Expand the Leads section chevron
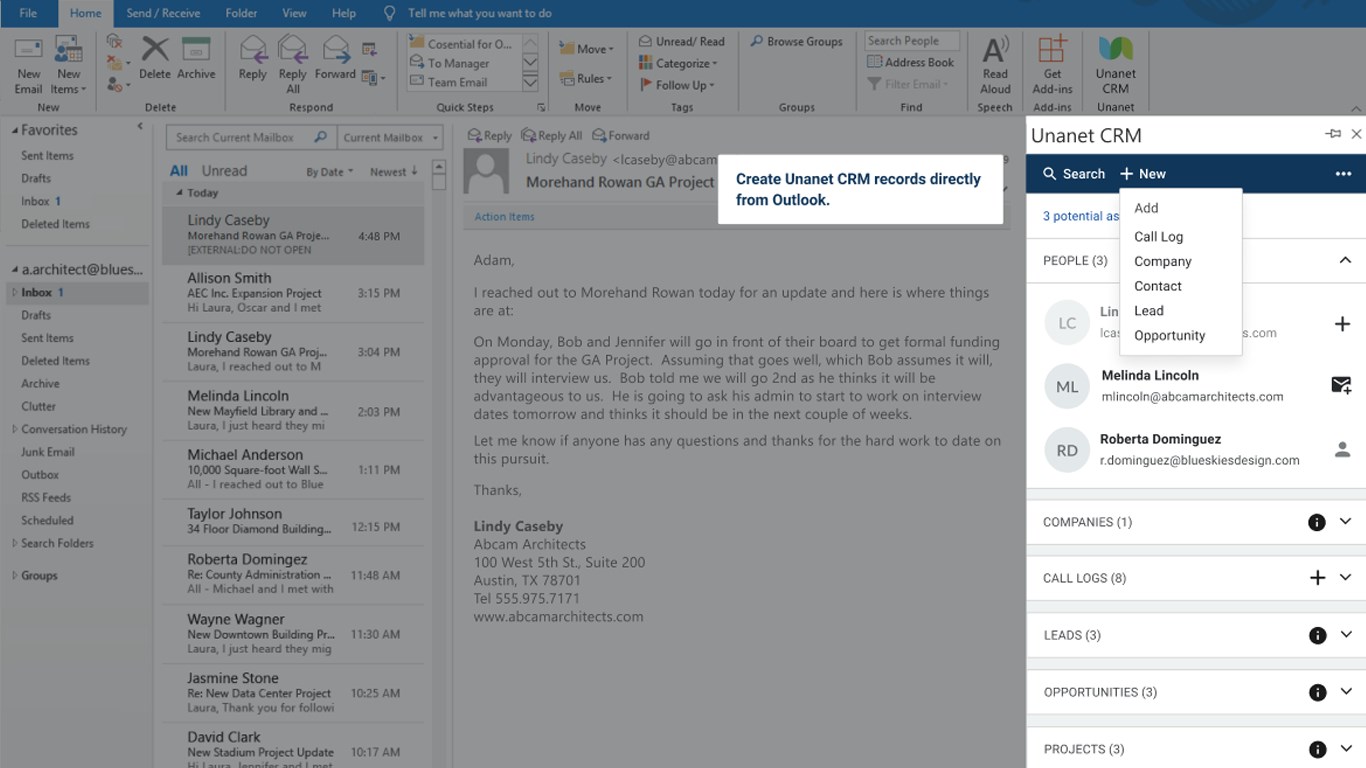Image resolution: width=1366 pixels, height=768 pixels. (x=1345, y=634)
